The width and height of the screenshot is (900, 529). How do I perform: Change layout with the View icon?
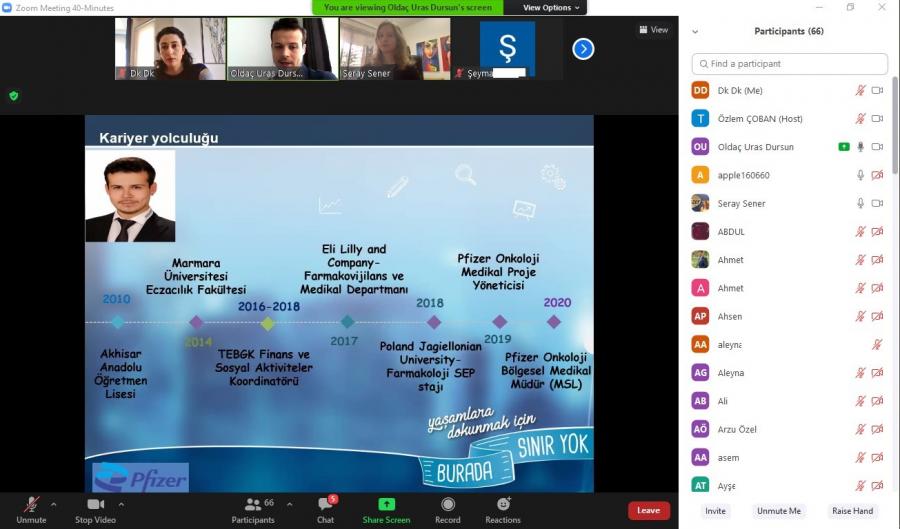coord(654,30)
